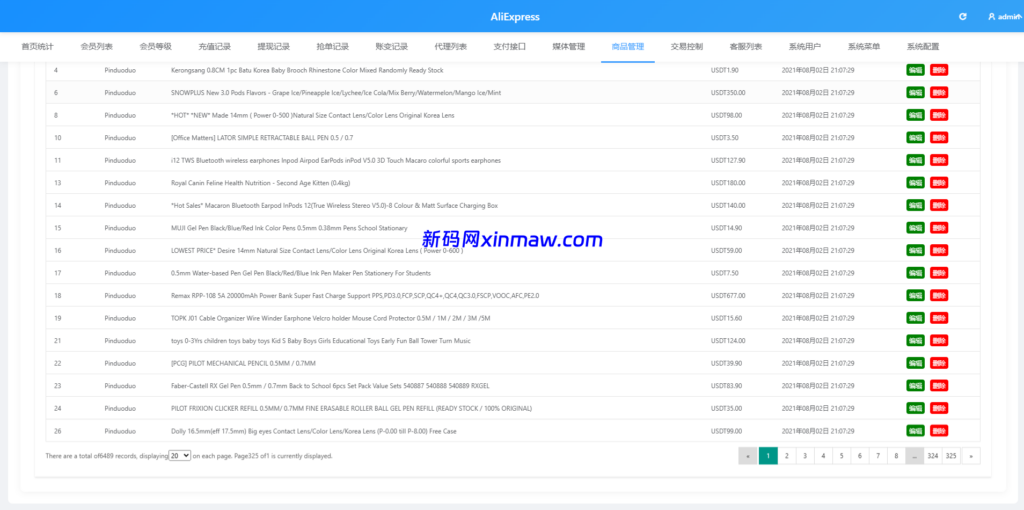This screenshot has height=510, width=1024.
Task: Select page 1 in pagination
Action: pos(768,456)
